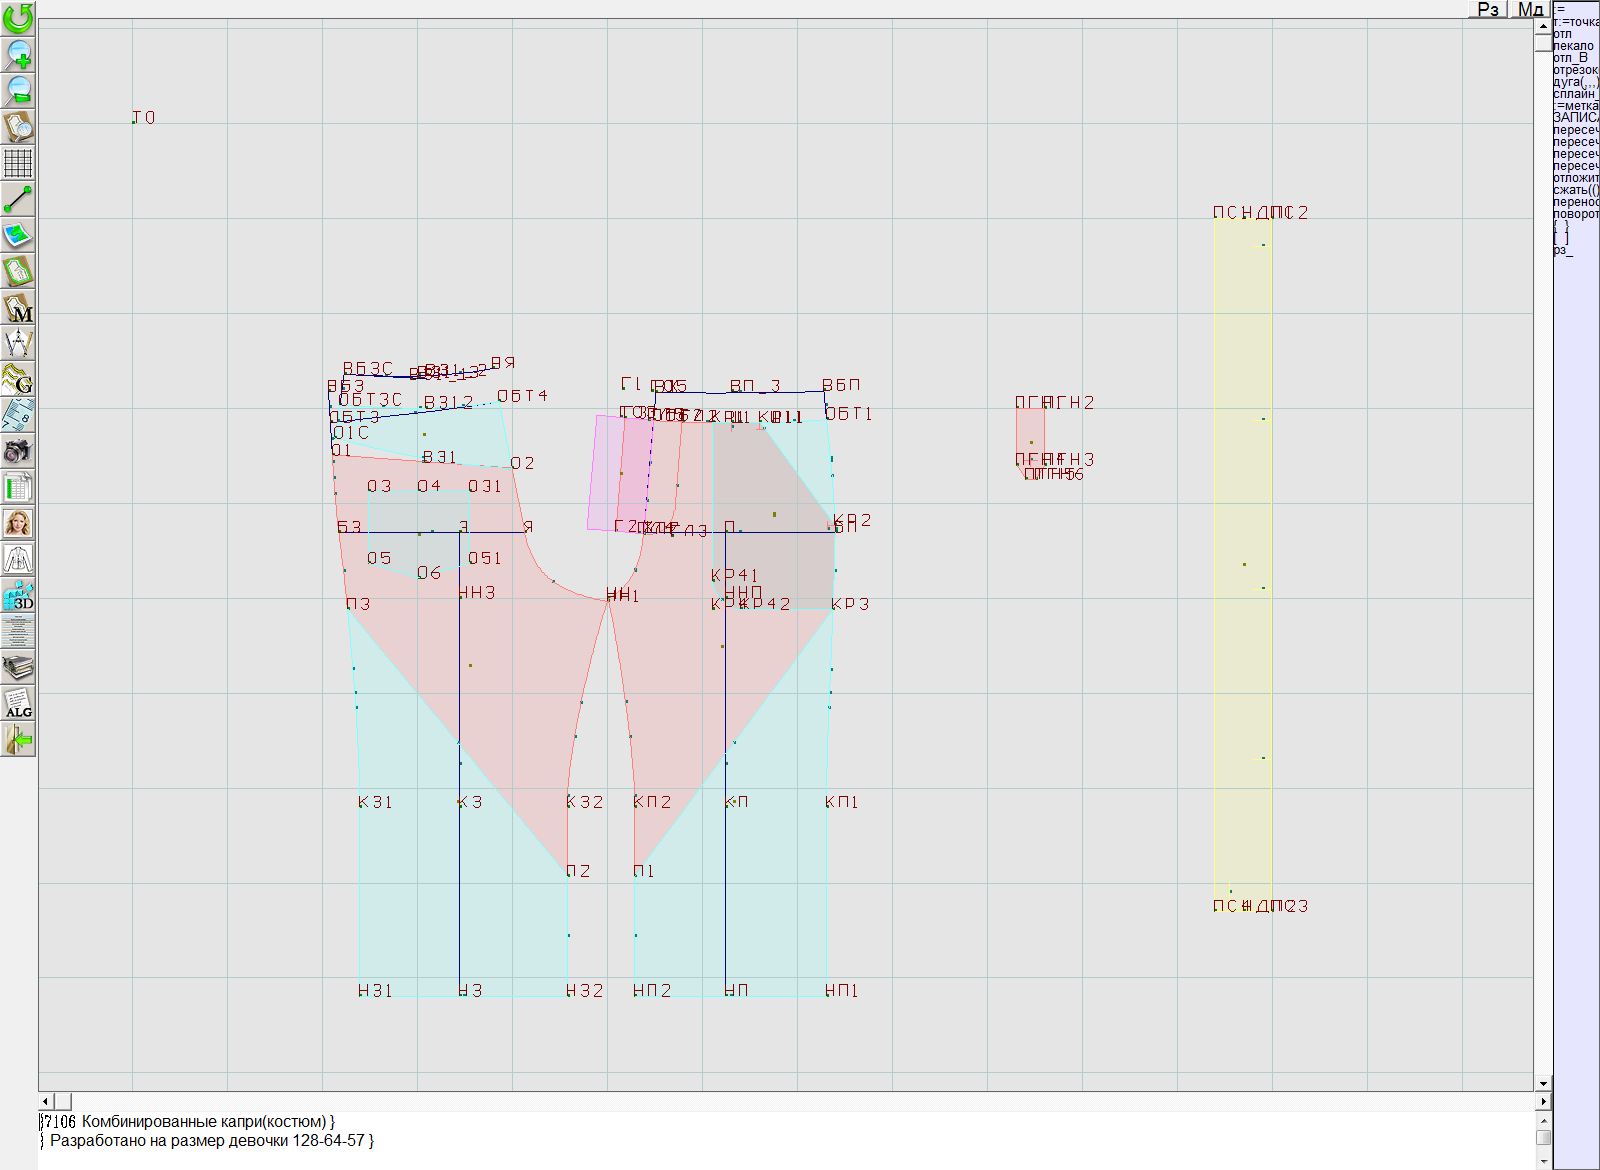Click the camera snapshot icon
This screenshot has width=1600, height=1170.
tap(18, 451)
